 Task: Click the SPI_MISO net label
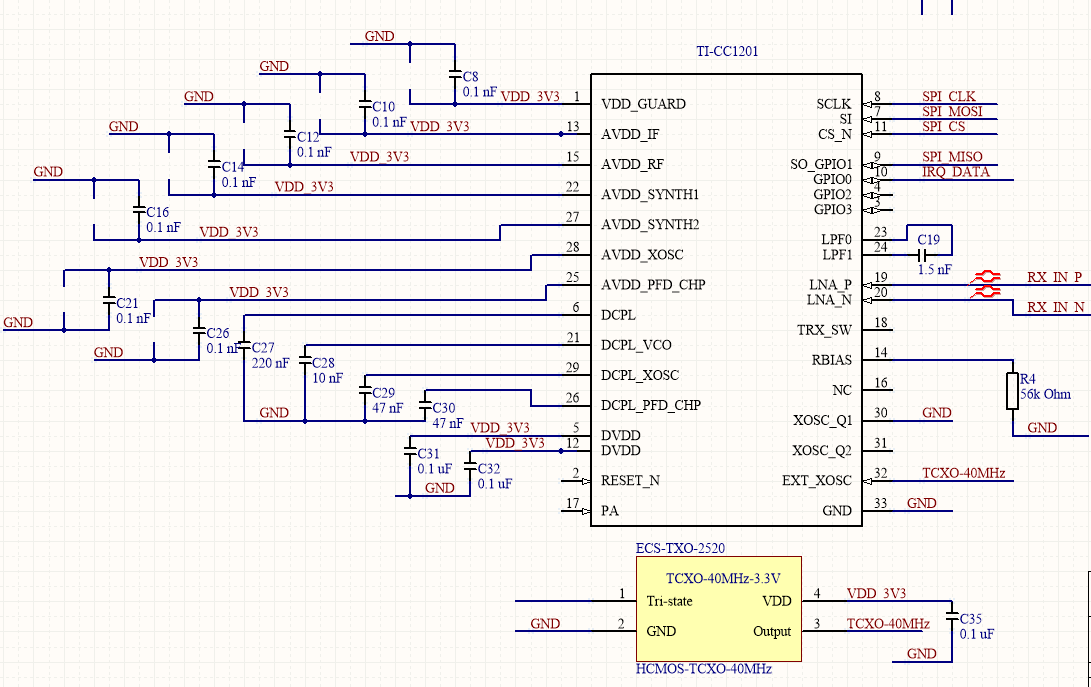[x=953, y=157]
